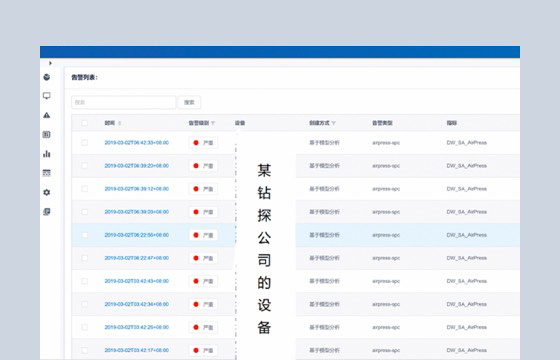The image size is (560, 360).
Task: Tick the select-all checkbox in table header
Action: [x=84, y=123]
